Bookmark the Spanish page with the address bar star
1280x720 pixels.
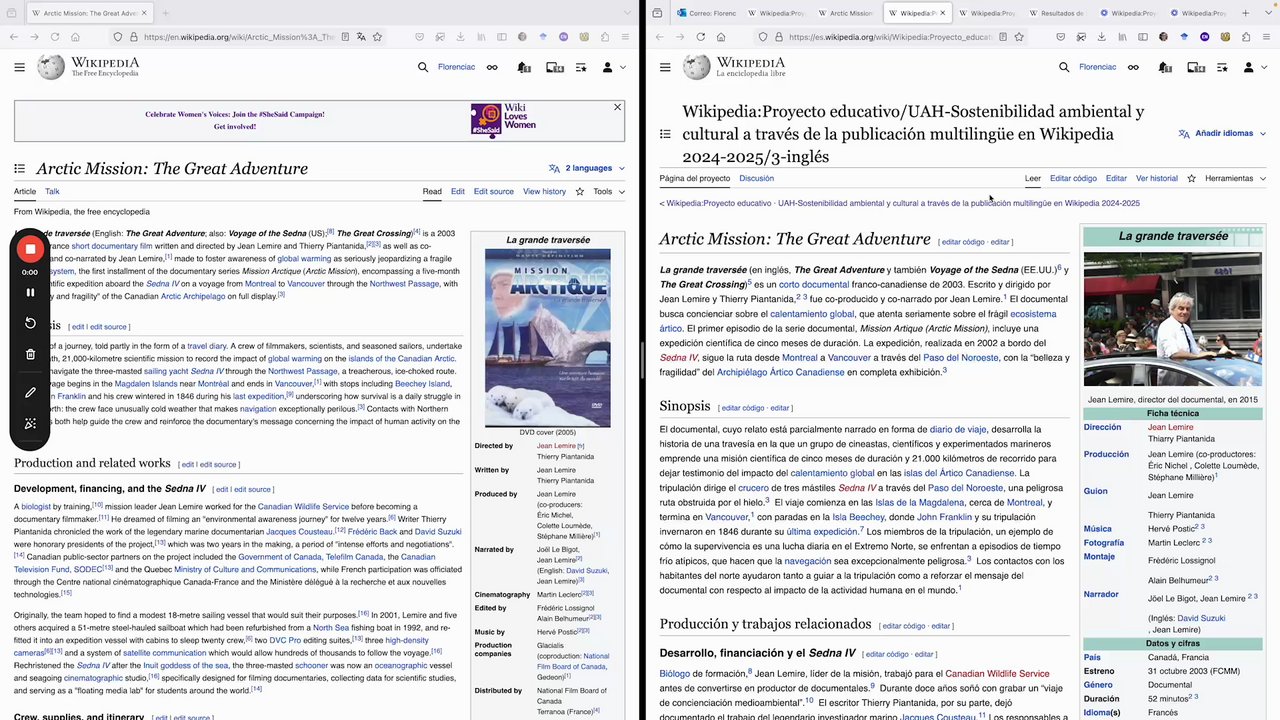pos(1019,37)
